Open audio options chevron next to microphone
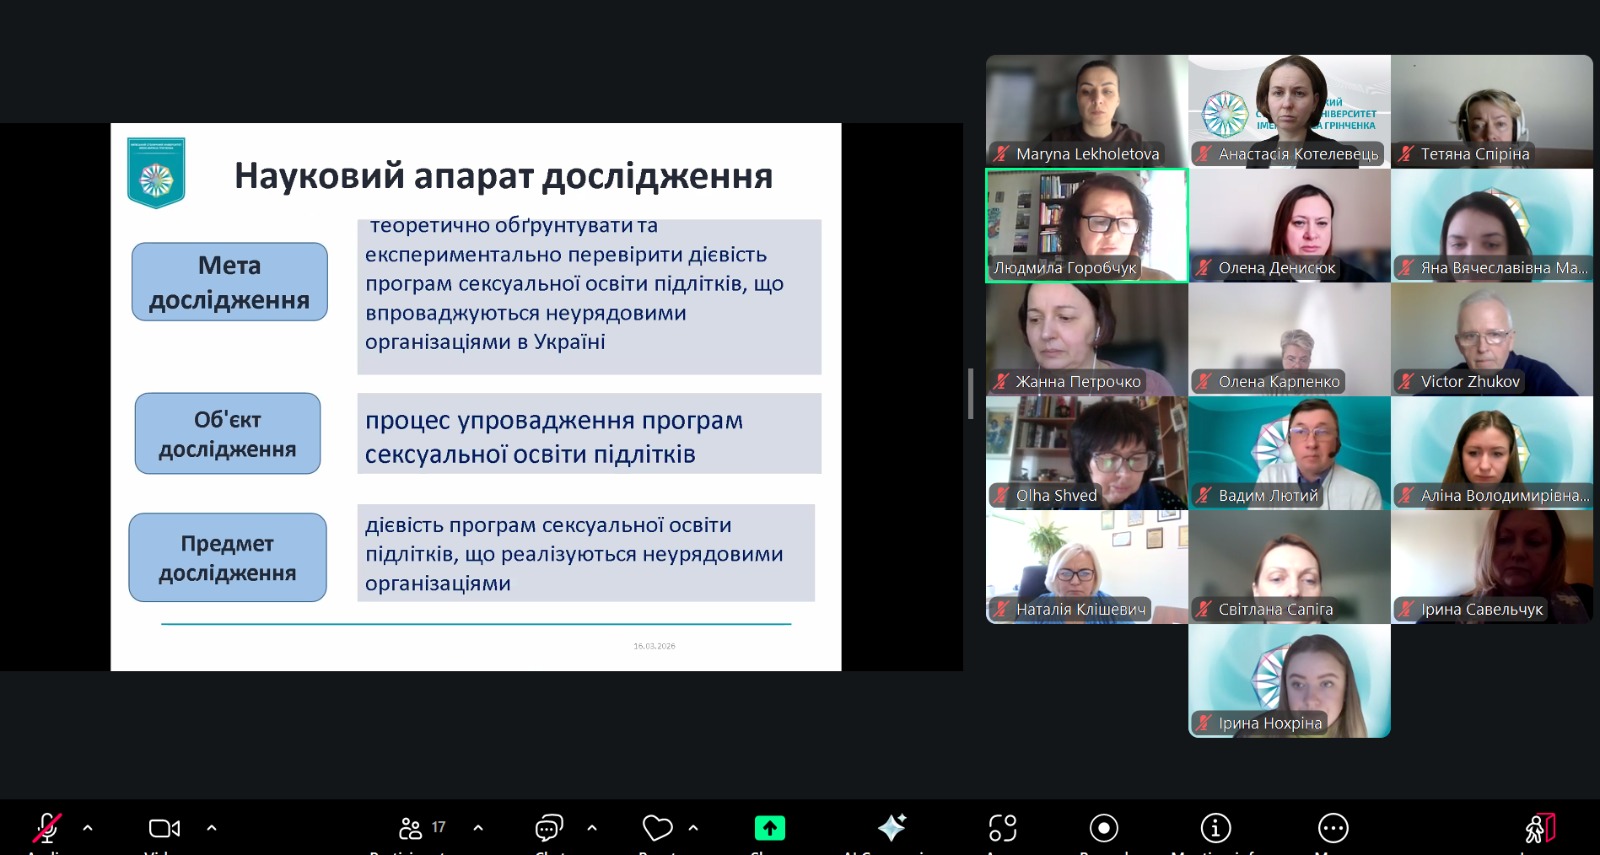The height and width of the screenshot is (855, 1600). pyautogui.click(x=88, y=828)
